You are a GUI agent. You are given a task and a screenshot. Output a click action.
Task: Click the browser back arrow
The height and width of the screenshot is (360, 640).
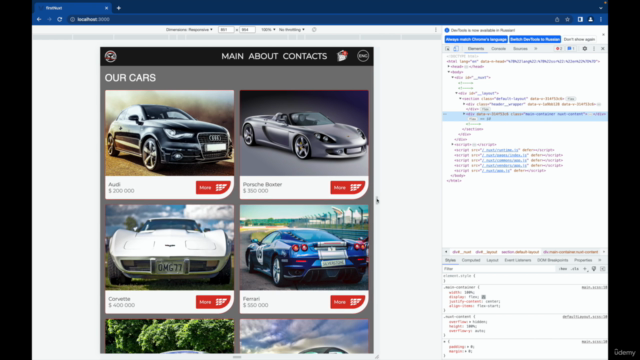pos(39,19)
